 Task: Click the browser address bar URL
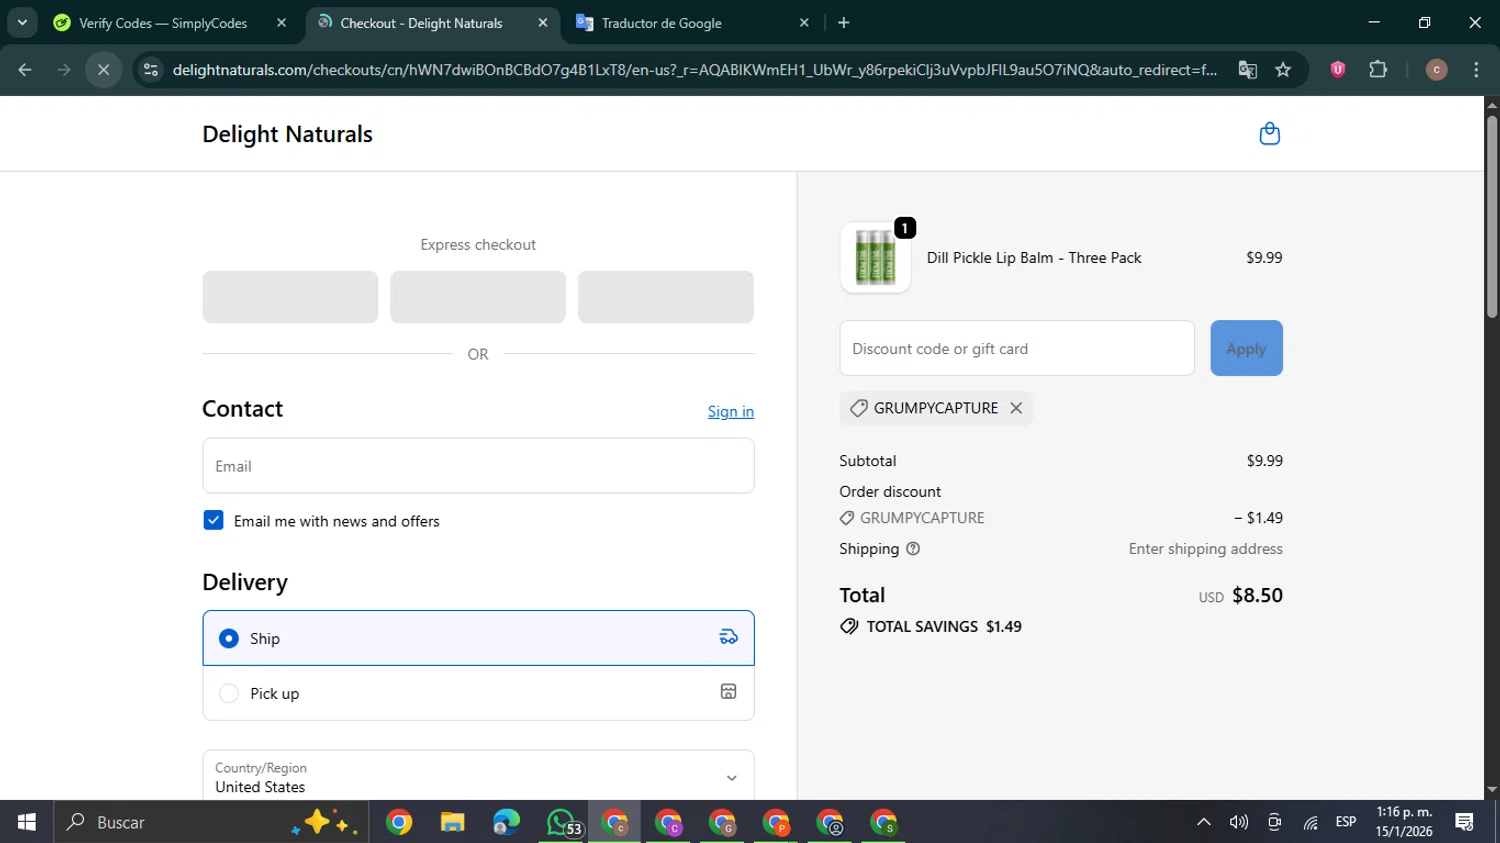694,70
